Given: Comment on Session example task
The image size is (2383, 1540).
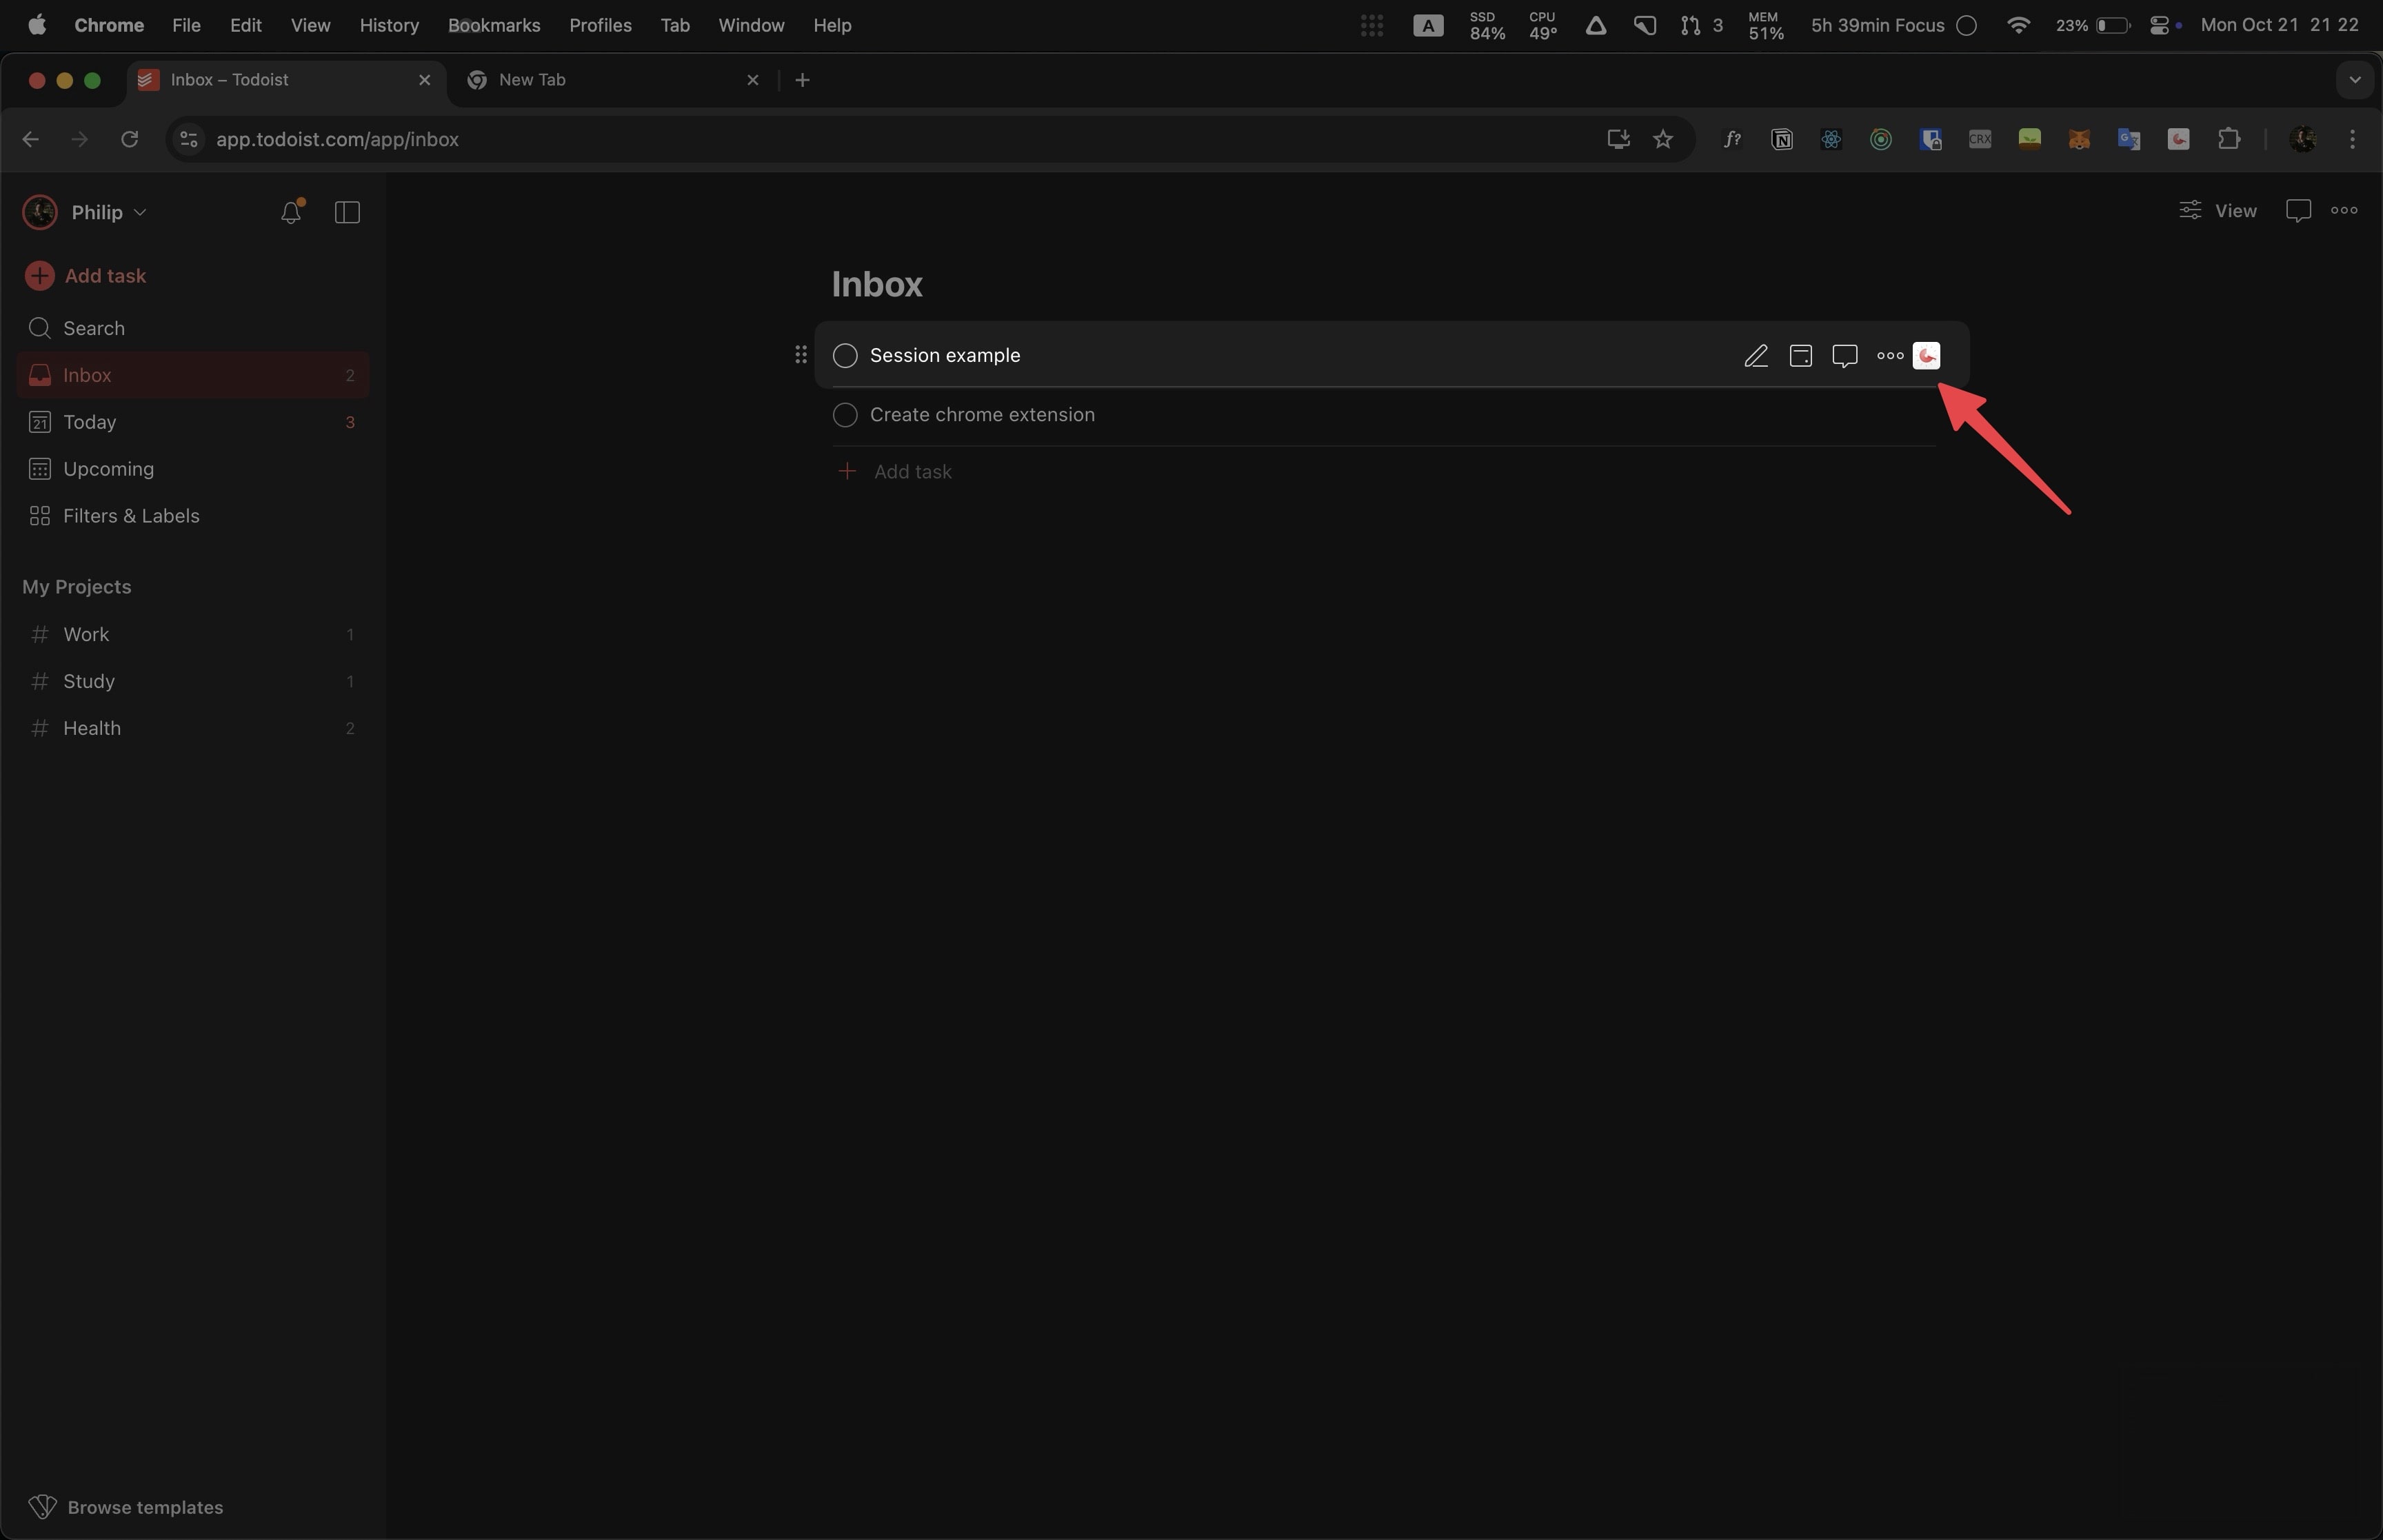Looking at the screenshot, I should pyautogui.click(x=1845, y=356).
